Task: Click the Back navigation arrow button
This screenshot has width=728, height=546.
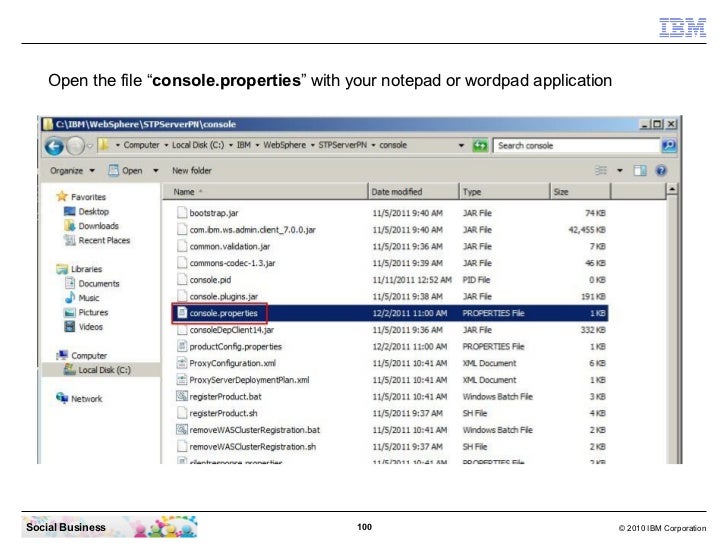Action: coord(54,146)
